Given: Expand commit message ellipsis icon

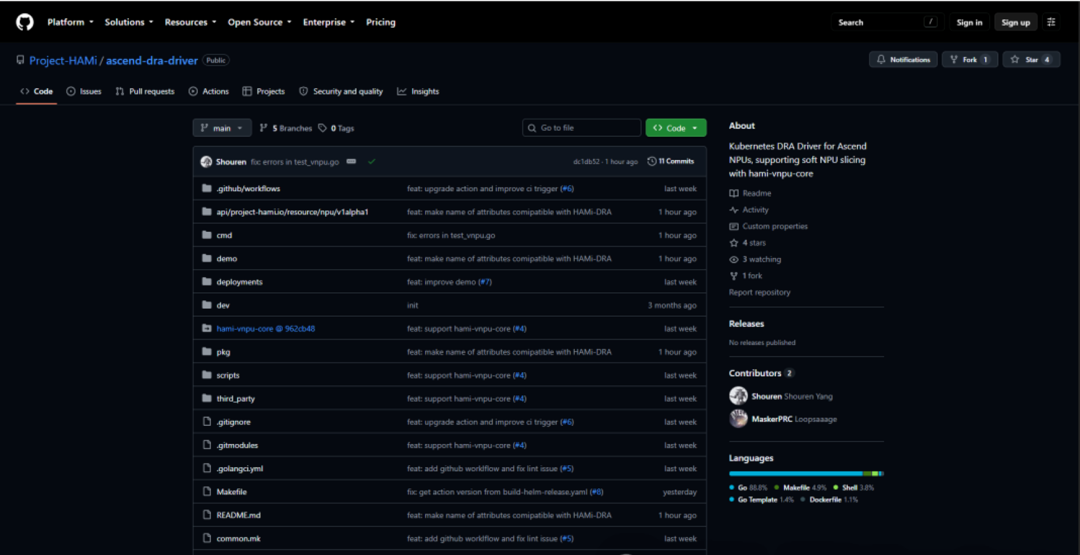Looking at the screenshot, I should coord(351,162).
